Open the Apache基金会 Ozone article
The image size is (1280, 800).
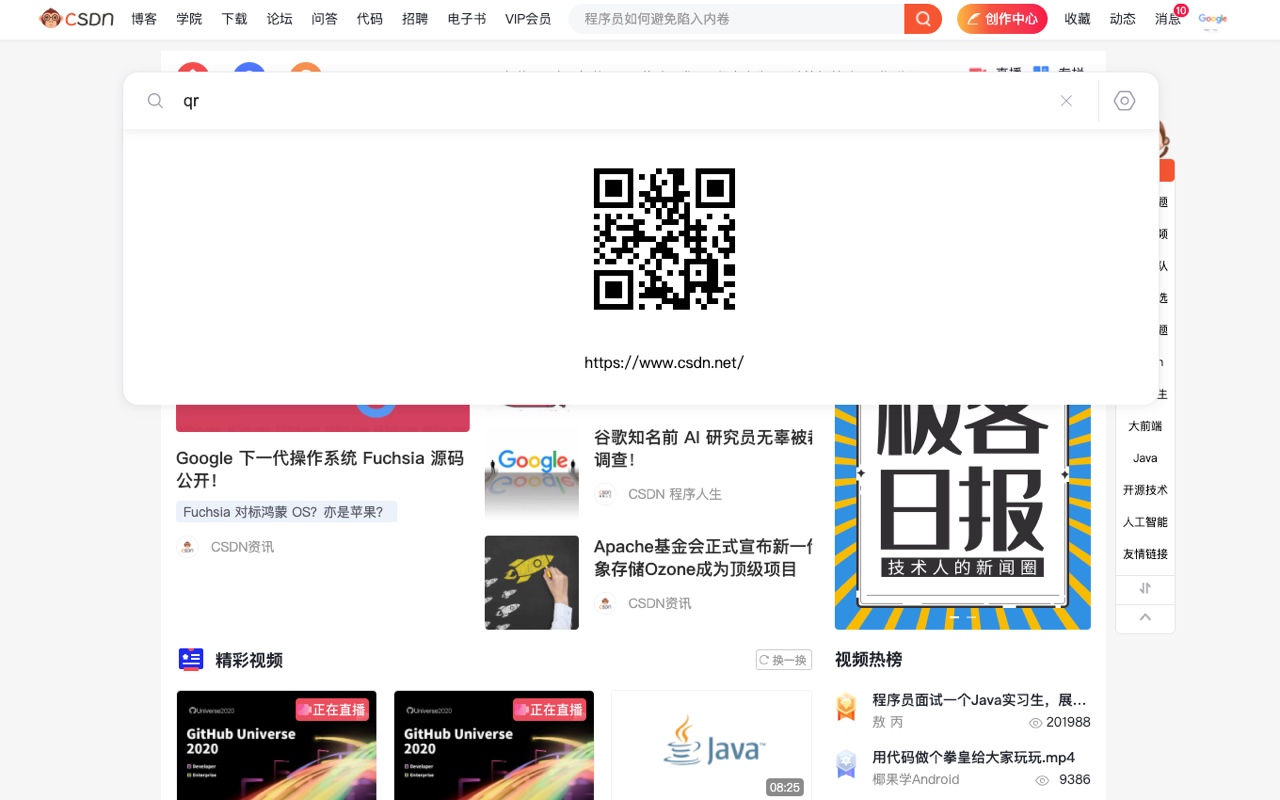tap(703, 558)
